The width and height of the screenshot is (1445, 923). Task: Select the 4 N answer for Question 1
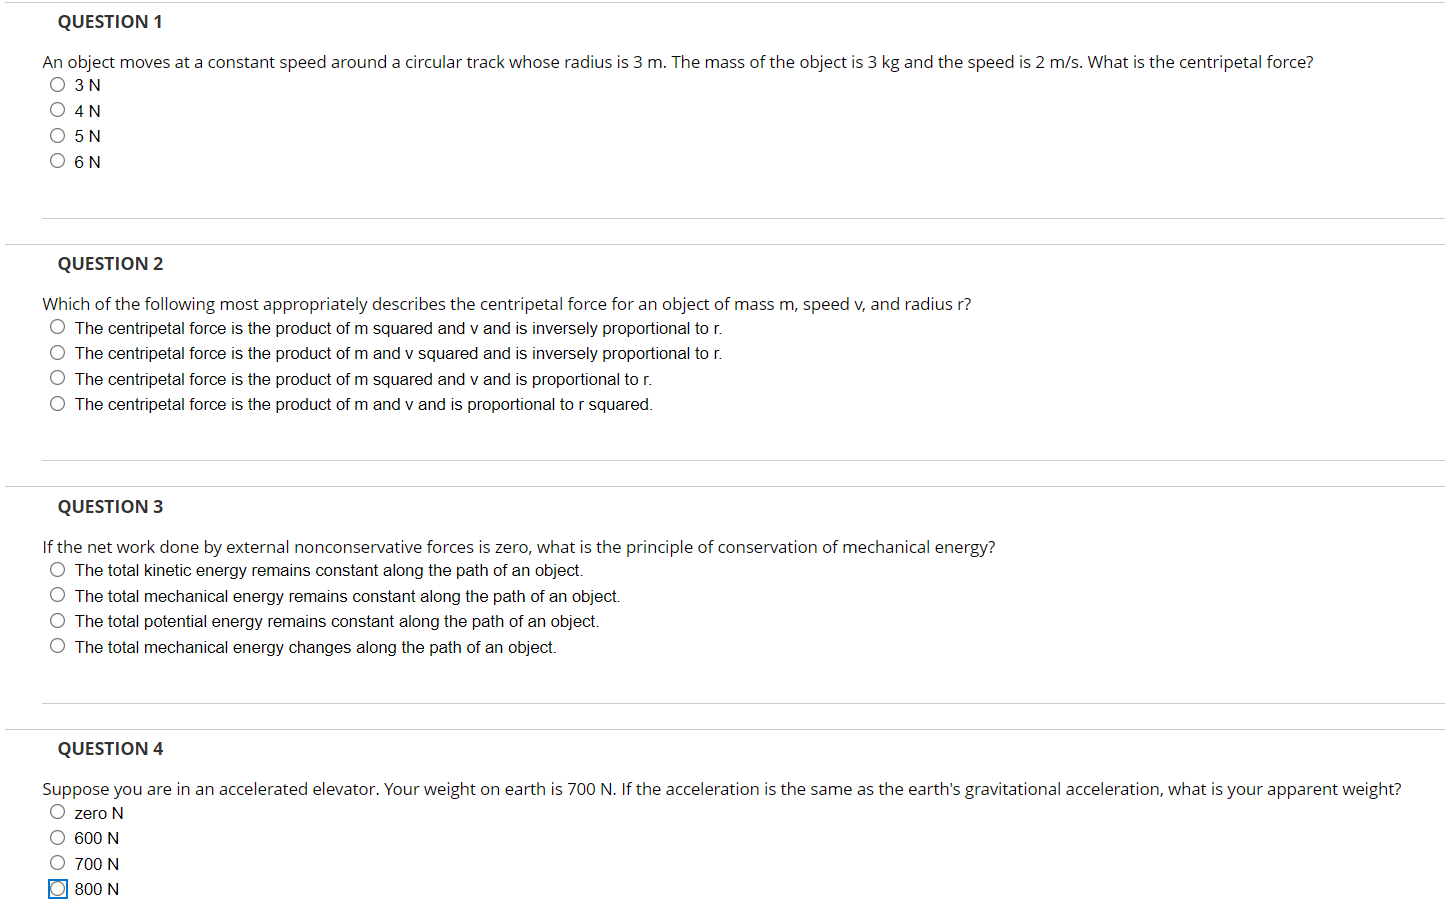point(57,109)
